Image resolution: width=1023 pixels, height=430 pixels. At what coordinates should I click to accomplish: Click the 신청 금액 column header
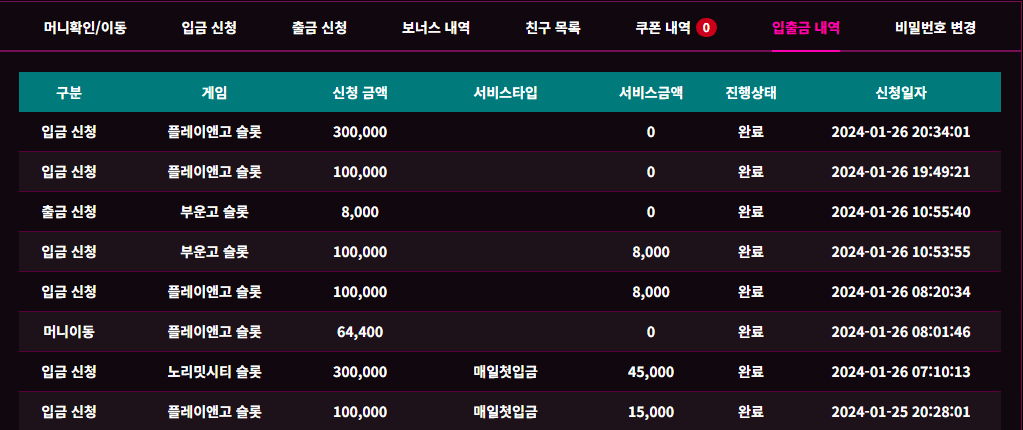[x=360, y=93]
